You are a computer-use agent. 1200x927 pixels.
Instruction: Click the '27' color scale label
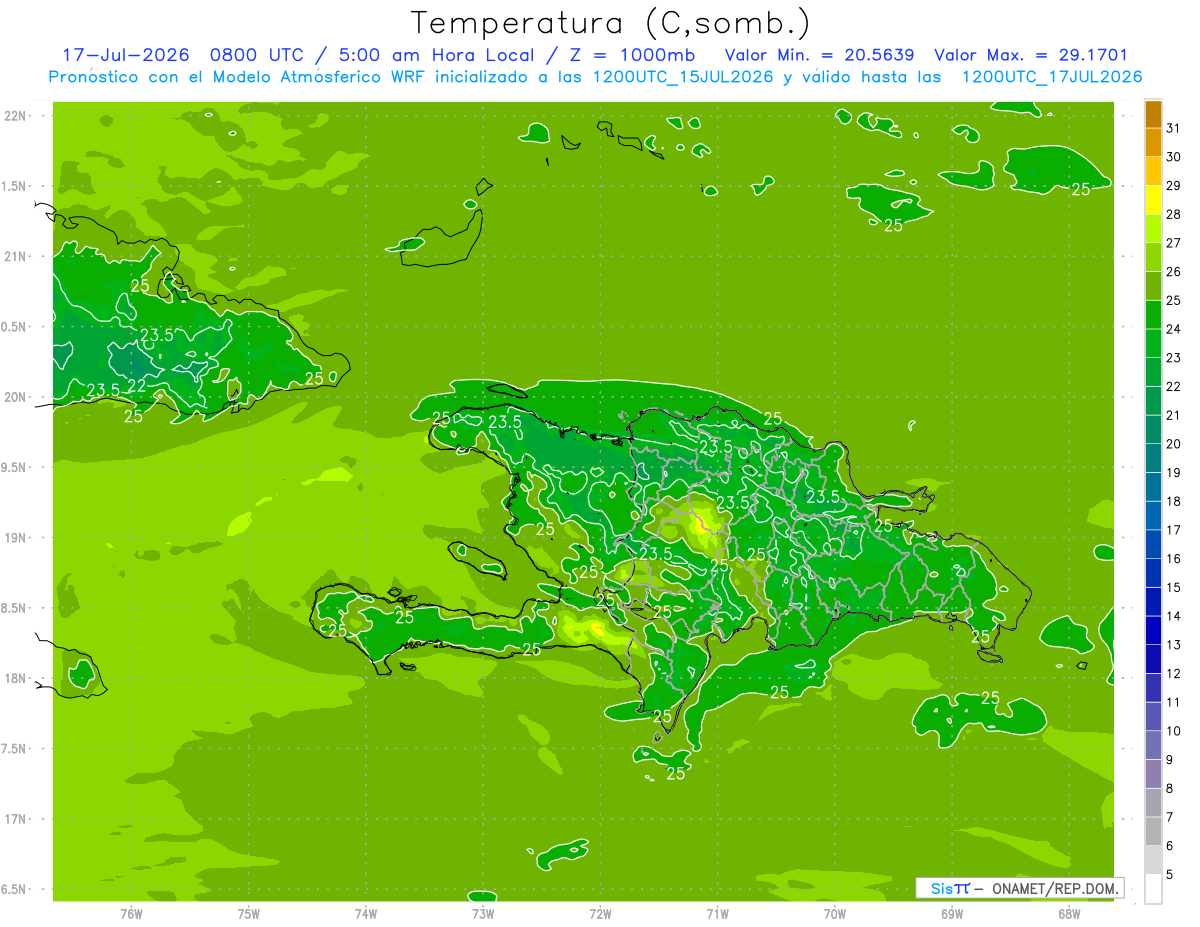pos(1173,243)
